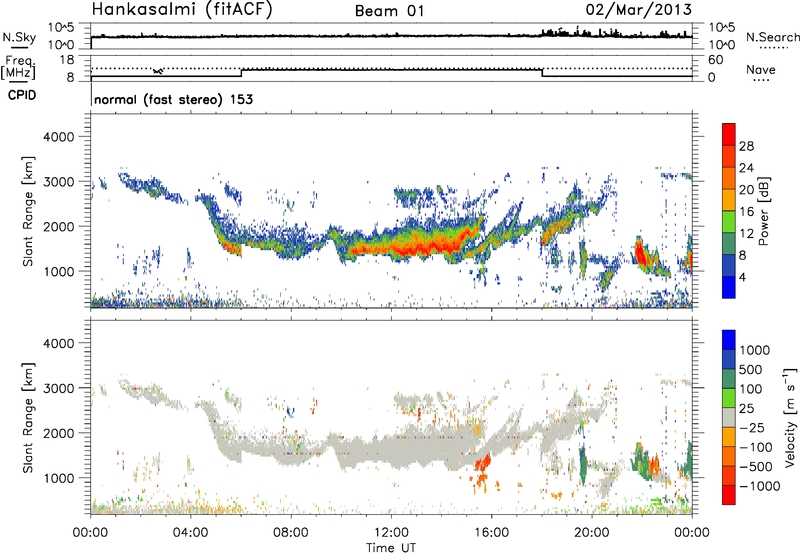Image resolution: width=800 pixels, height=554 pixels.
Task: Pick the red top segment of Power colorbar
Action: [x=729, y=135]
